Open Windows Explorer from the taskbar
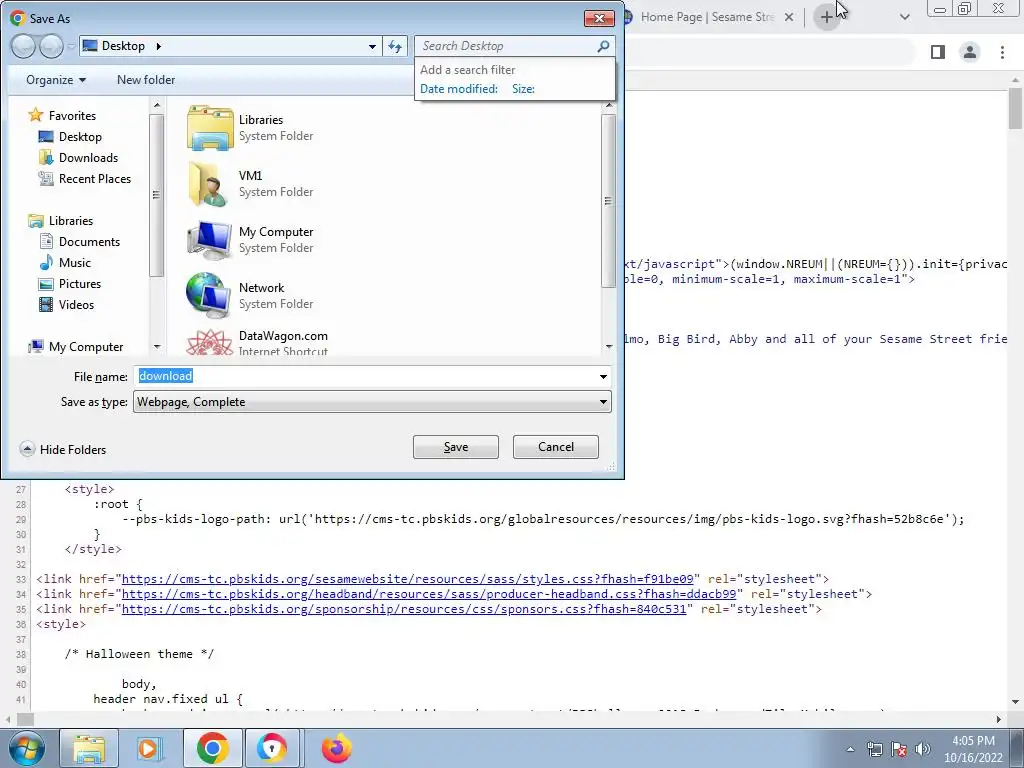 pyautogui.click(x=89, y=748)
